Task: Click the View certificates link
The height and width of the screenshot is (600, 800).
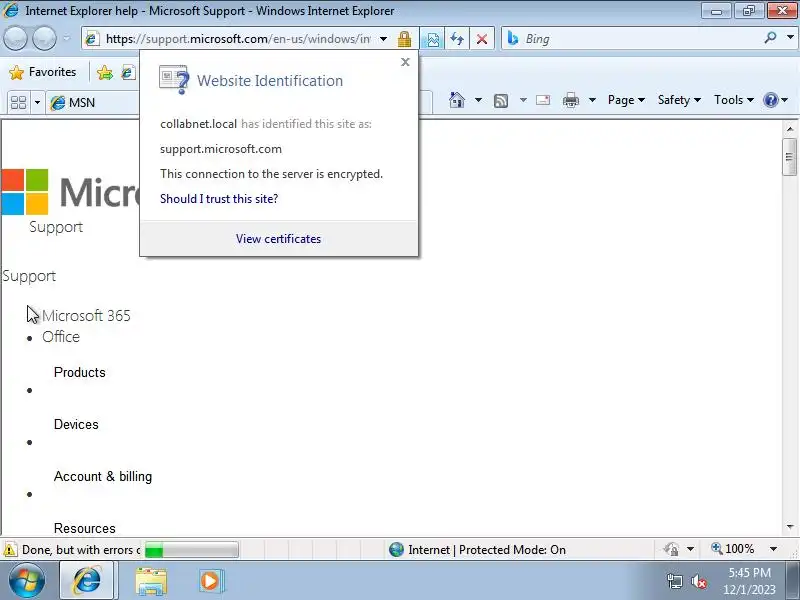Action: [279, 239]
